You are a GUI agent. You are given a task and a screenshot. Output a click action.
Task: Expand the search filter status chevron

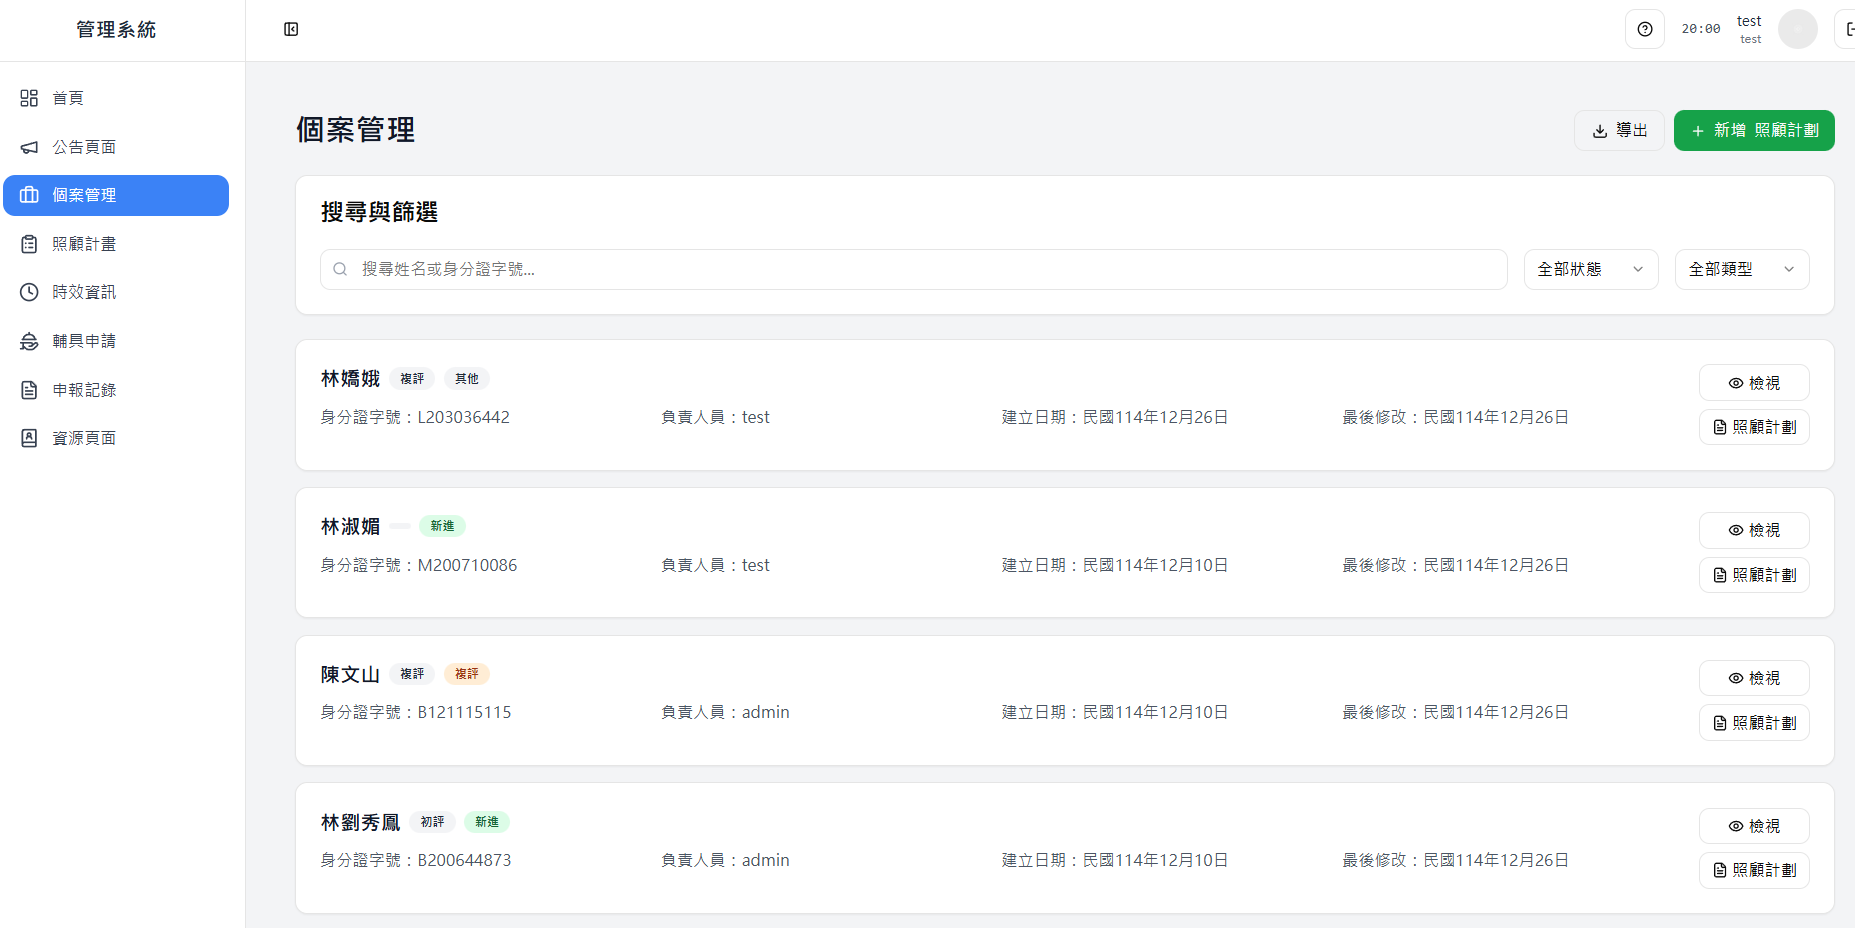tap(1638, 269)
